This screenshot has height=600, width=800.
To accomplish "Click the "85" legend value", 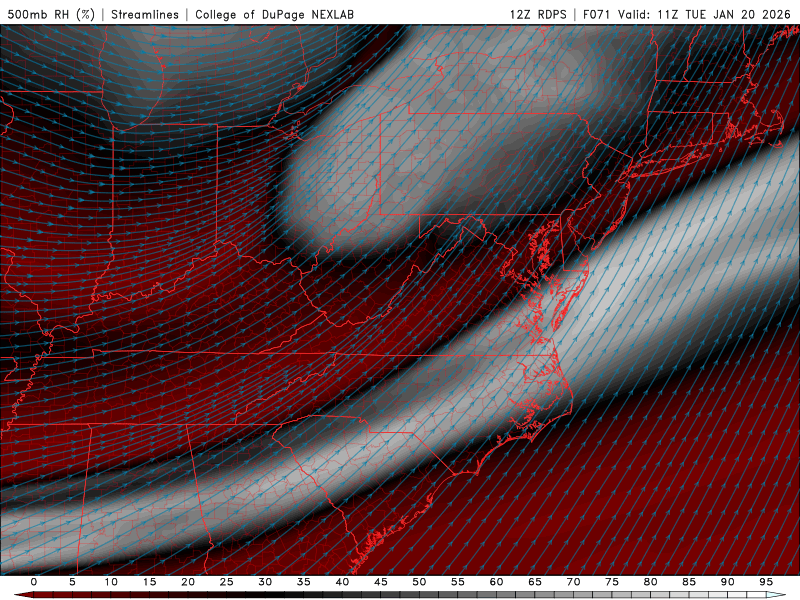I will coord(689,582).
